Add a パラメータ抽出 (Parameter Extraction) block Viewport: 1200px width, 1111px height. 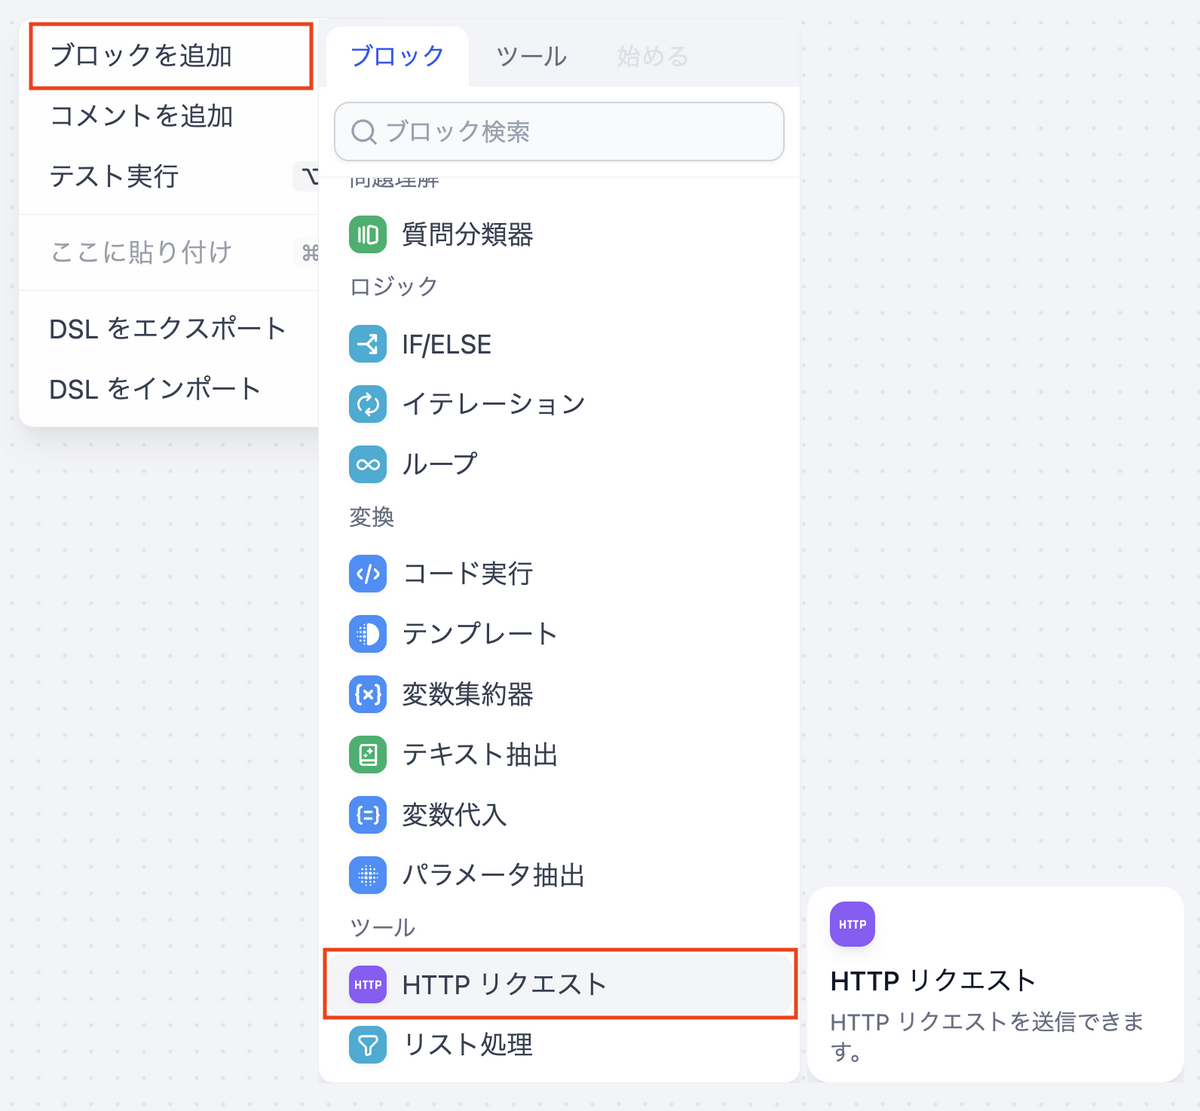point(493,875)
